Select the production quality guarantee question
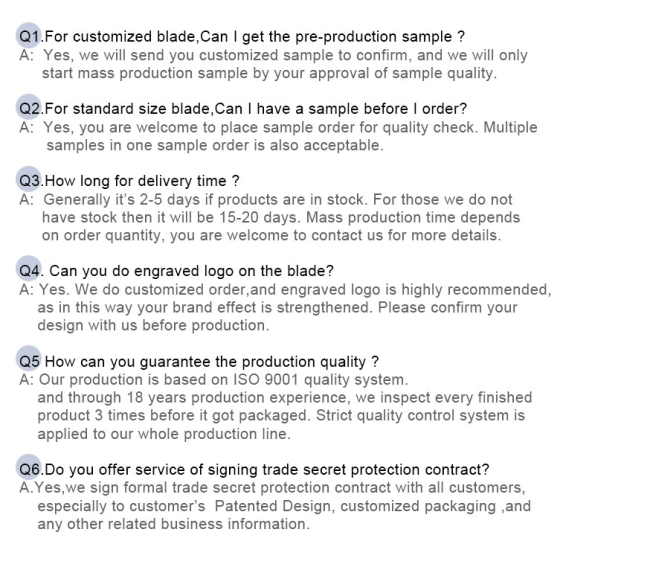Image resolution: width=650 pixels, height=567 pixels. click(212, 361)
